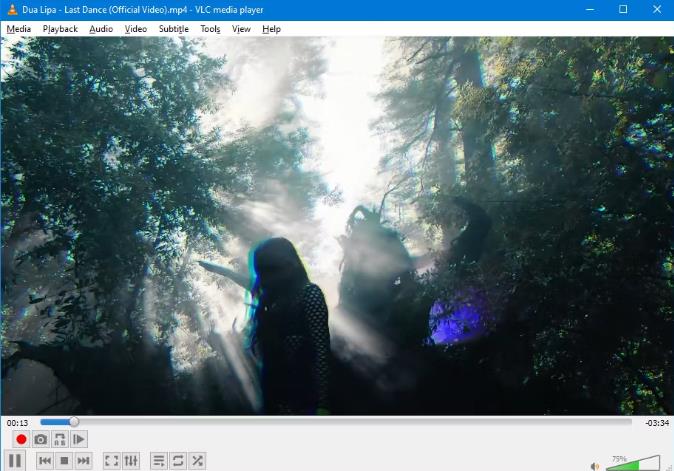Click the red Record button
Screen dimensions: 674x471
[x=21, y=439]
